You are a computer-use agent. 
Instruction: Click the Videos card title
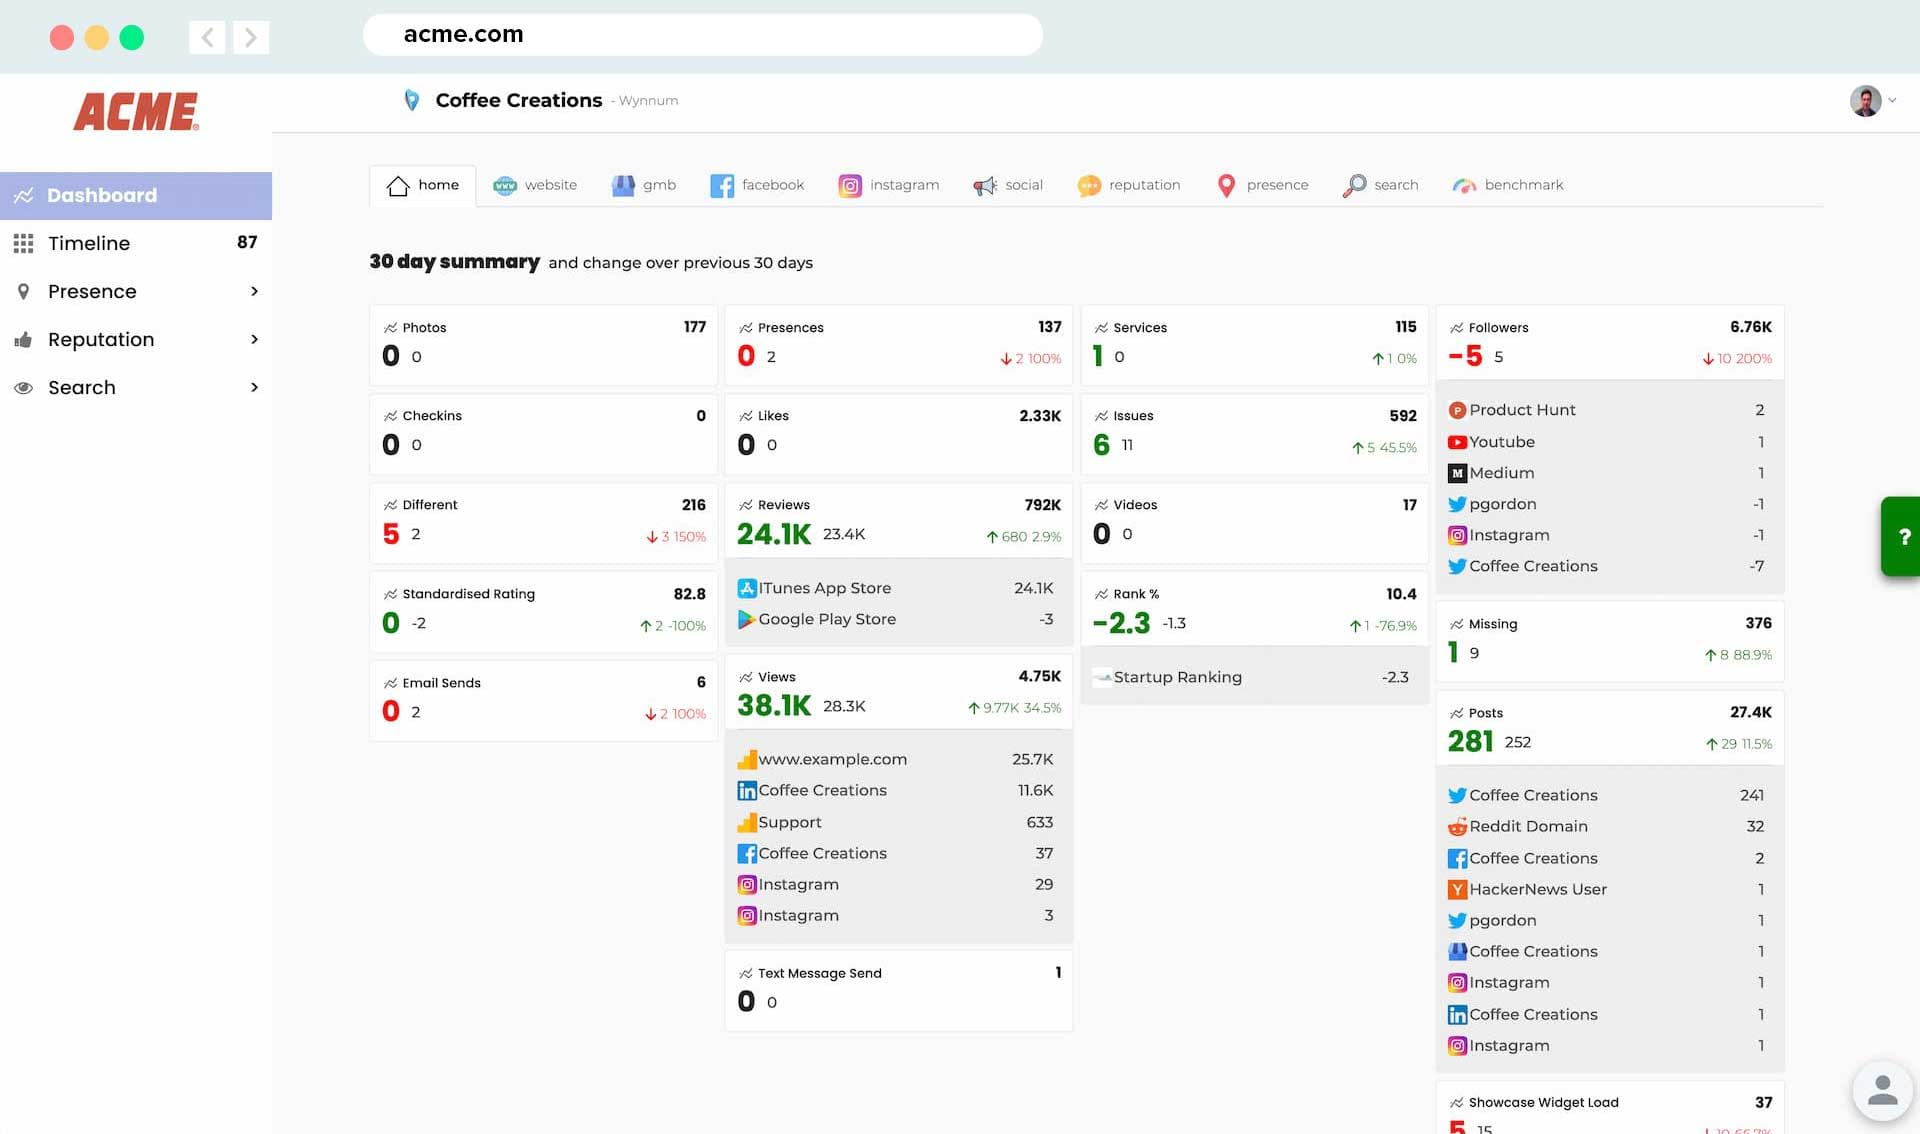tap(1135, 505)
